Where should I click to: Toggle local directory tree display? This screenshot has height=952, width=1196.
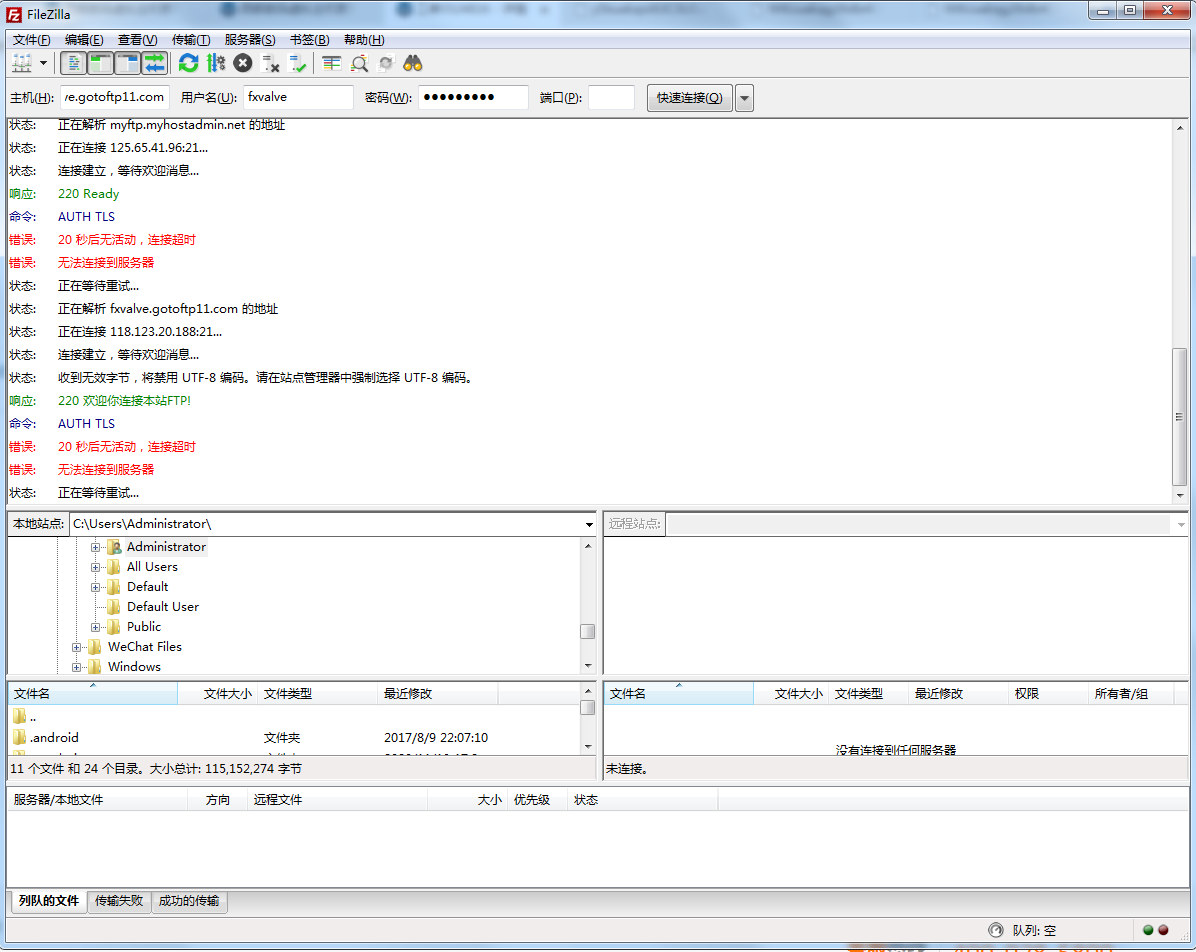point(100,64)
